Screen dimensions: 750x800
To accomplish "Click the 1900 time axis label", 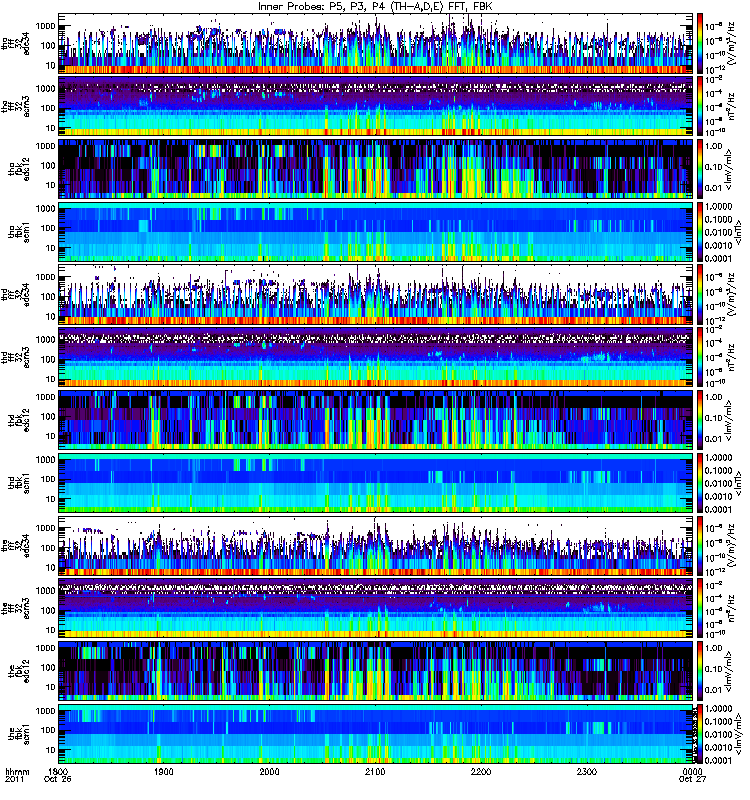I will pyautogui.click(x=164, y=771).
